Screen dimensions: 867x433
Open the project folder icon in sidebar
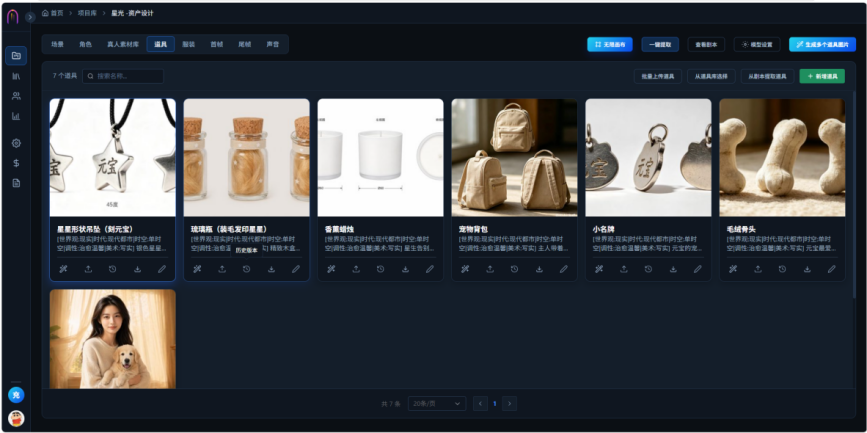pyautogui.click(x=16, y=56)
